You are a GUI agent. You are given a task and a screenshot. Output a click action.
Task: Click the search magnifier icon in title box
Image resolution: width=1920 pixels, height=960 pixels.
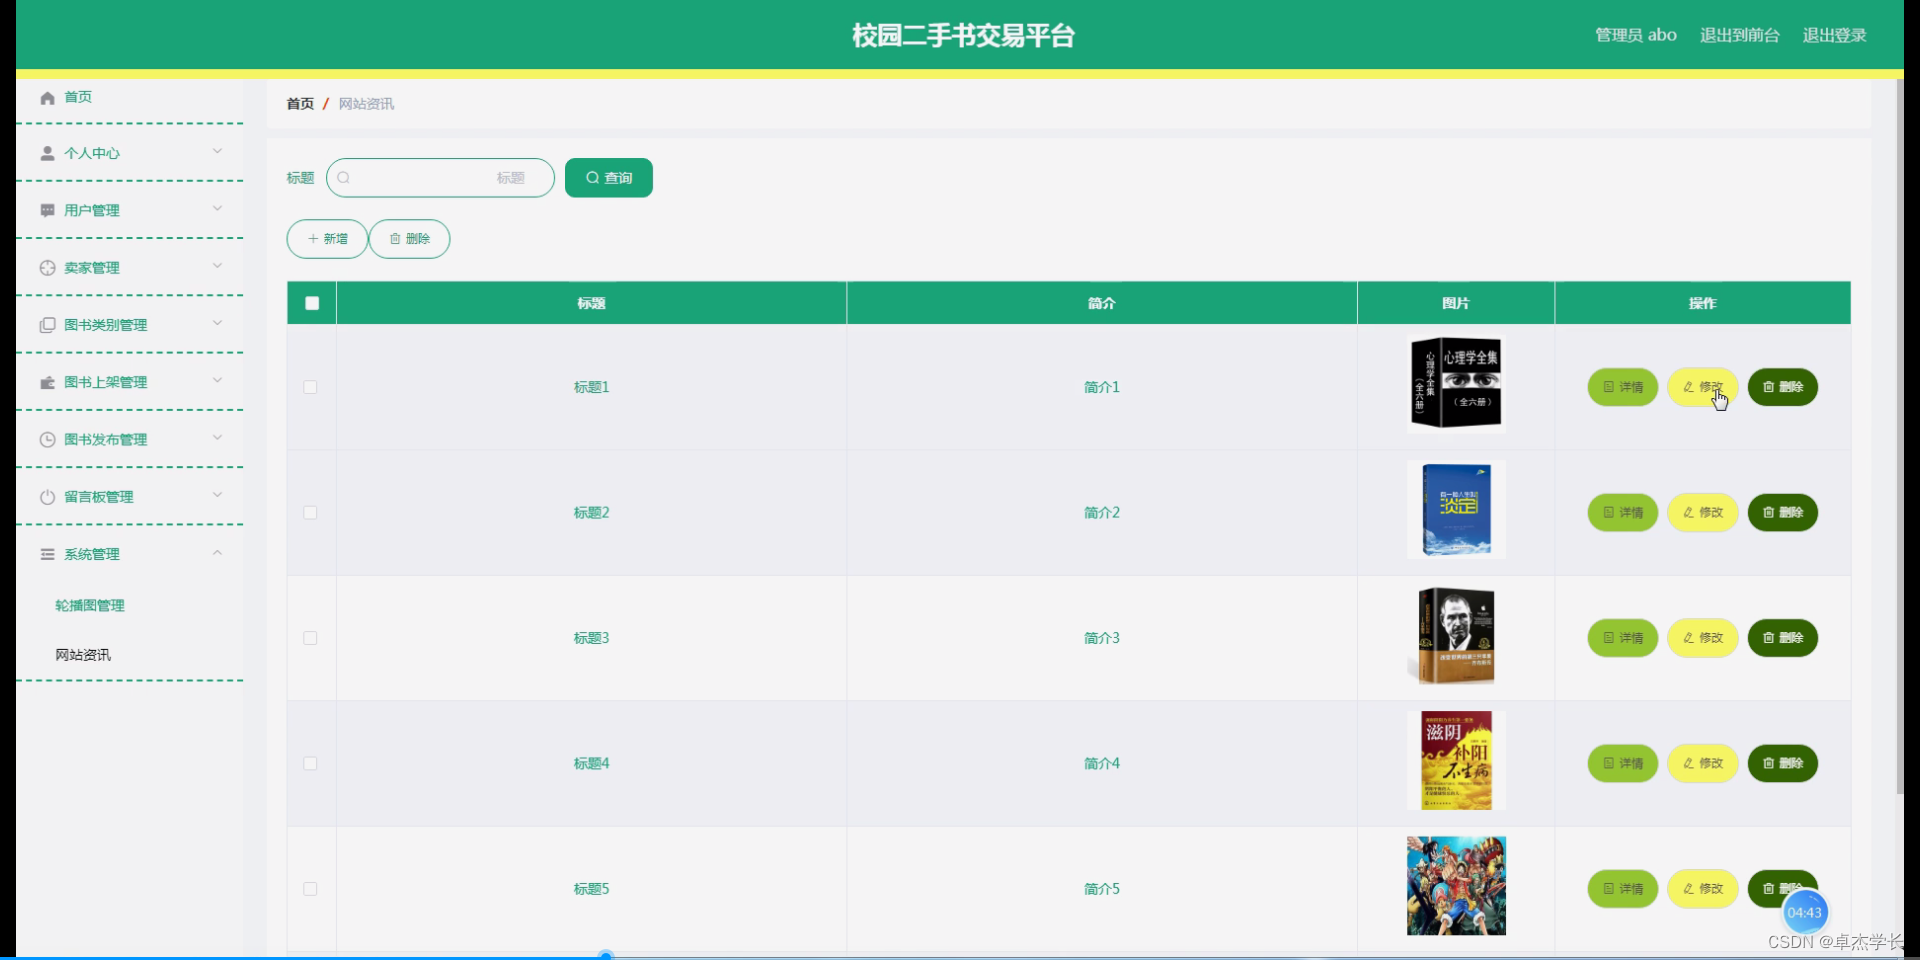(x=344, y=177)
